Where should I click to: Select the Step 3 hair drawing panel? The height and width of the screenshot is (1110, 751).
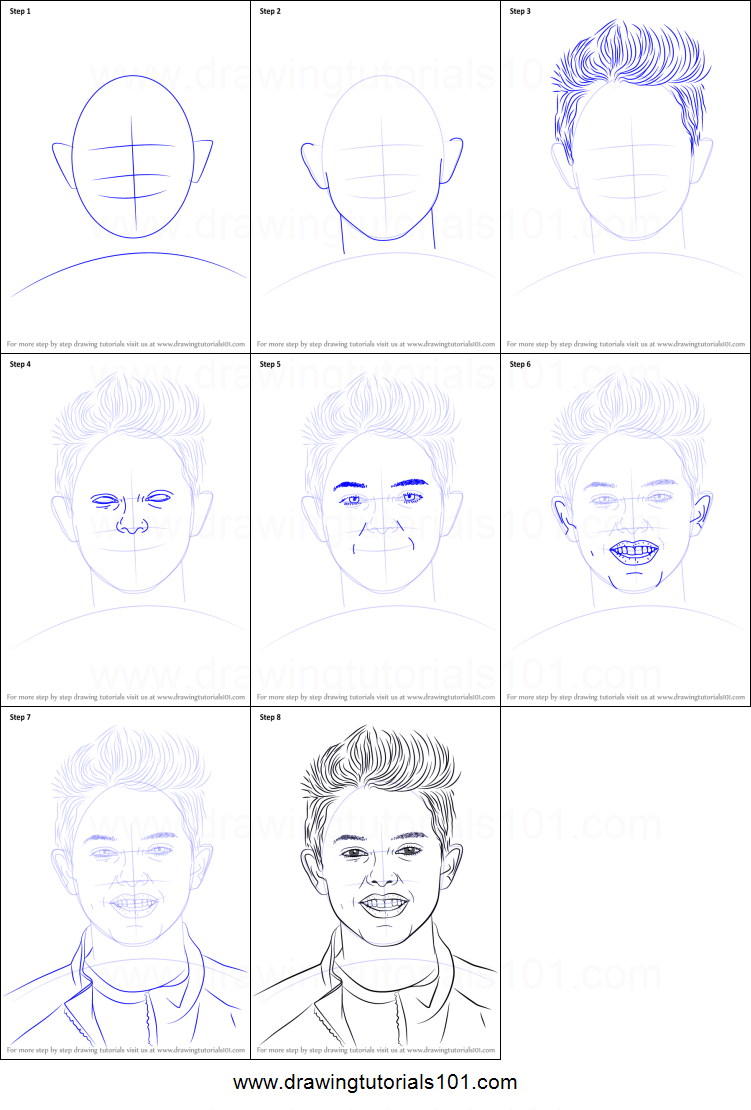[x=626, y=176]
